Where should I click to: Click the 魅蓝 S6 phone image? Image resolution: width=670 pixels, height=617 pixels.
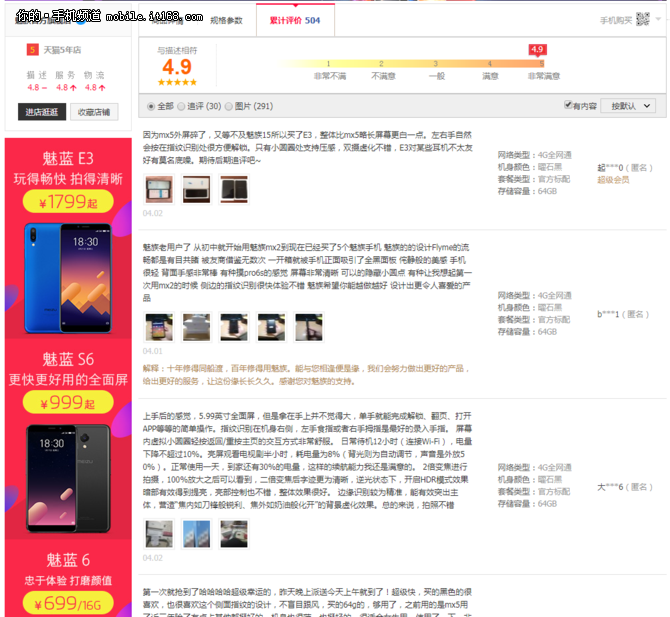pos(68,479)
